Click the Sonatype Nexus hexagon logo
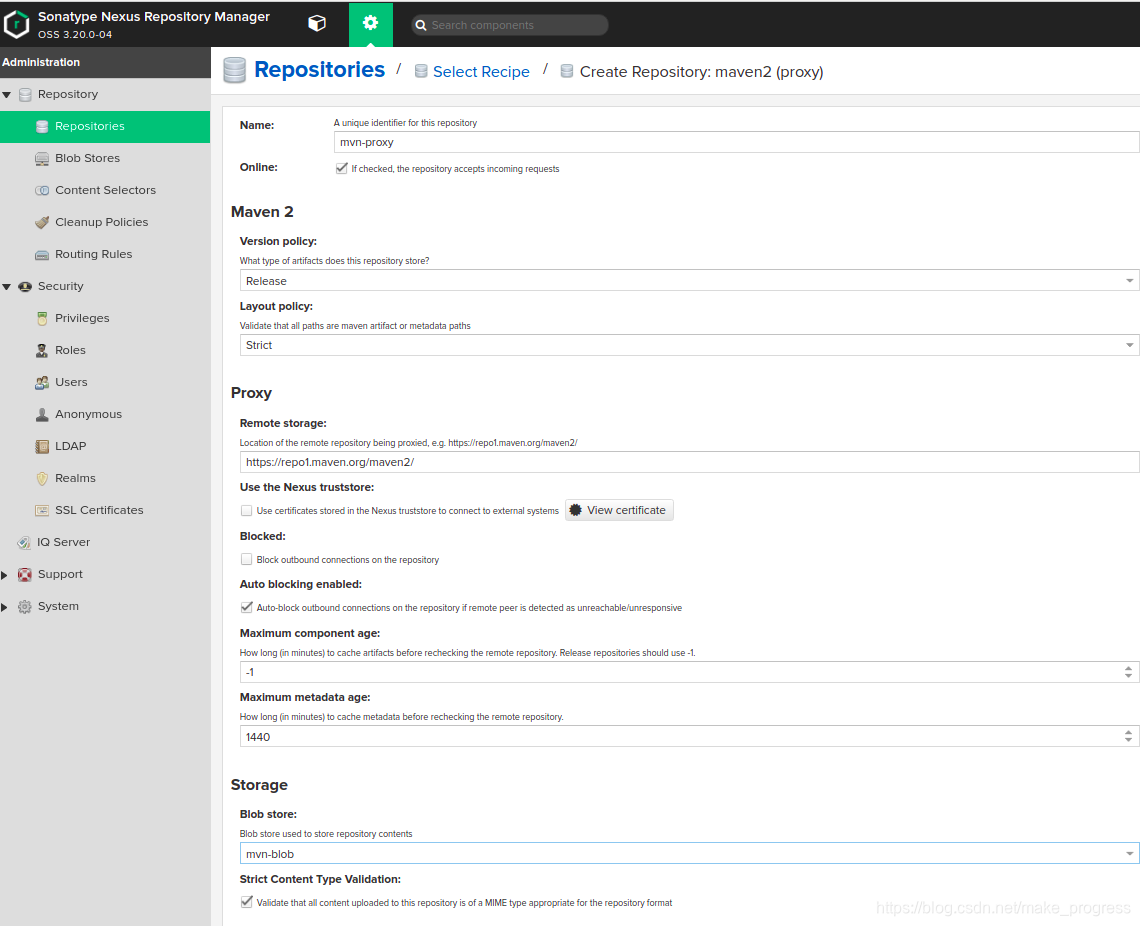This screenshot has width=1140, height=926. [16, 24]
